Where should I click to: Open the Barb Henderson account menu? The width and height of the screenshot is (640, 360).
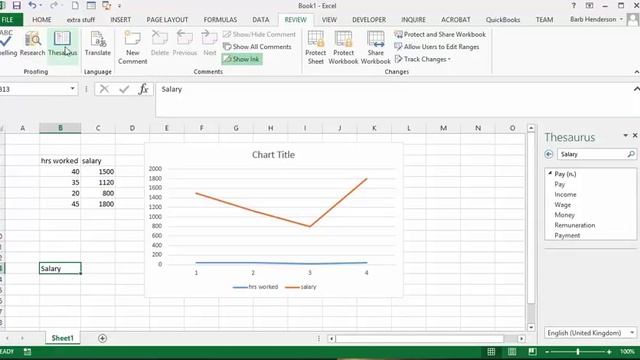596,19
